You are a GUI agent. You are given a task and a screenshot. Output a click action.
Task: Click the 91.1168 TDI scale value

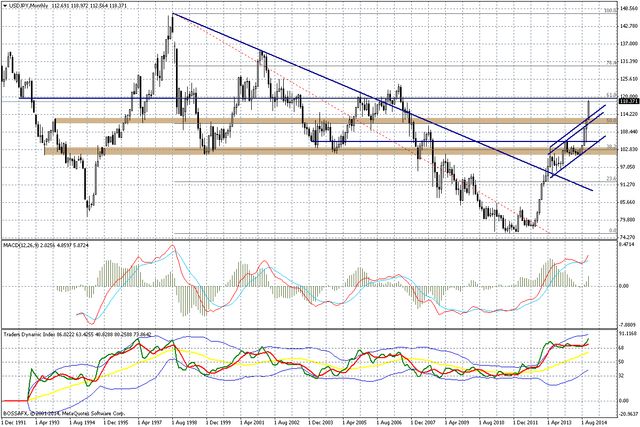pos(629,334)
